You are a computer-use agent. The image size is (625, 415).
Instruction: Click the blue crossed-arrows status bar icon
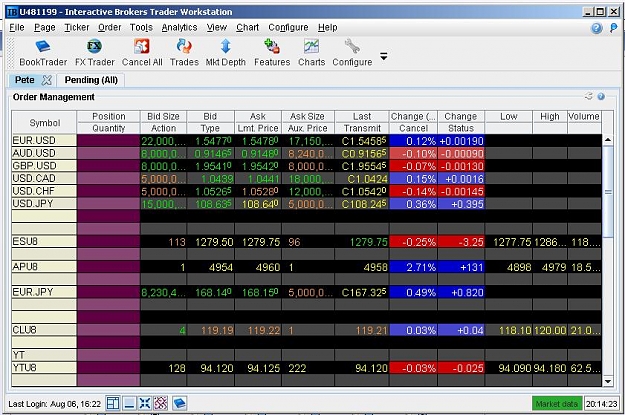coord(145,403)
